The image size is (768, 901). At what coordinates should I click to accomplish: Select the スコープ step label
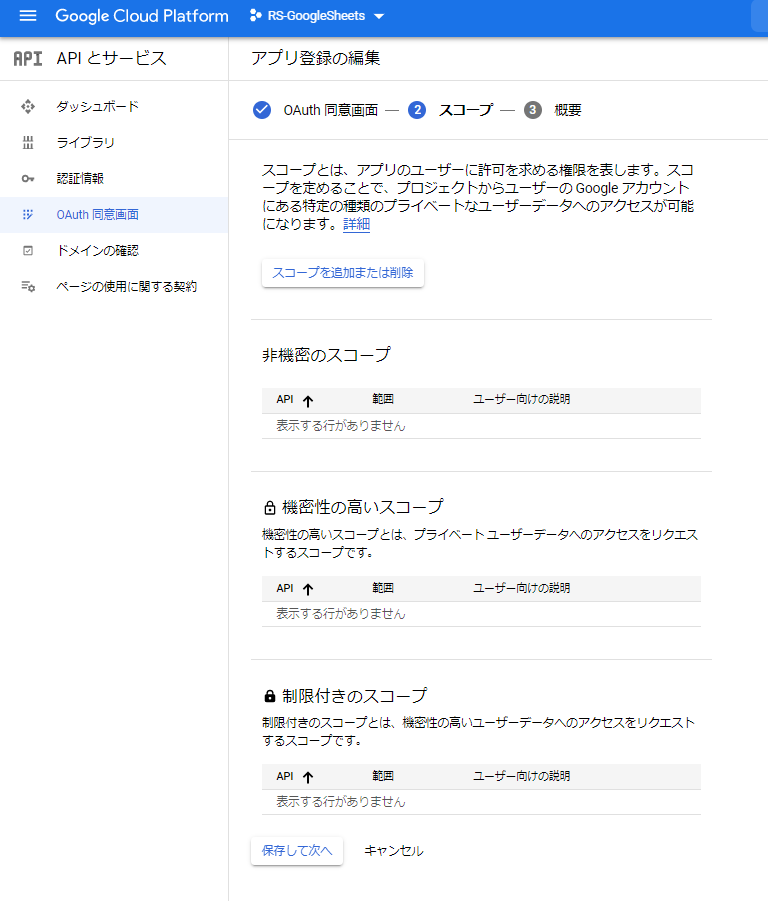(x=466, y=110)
